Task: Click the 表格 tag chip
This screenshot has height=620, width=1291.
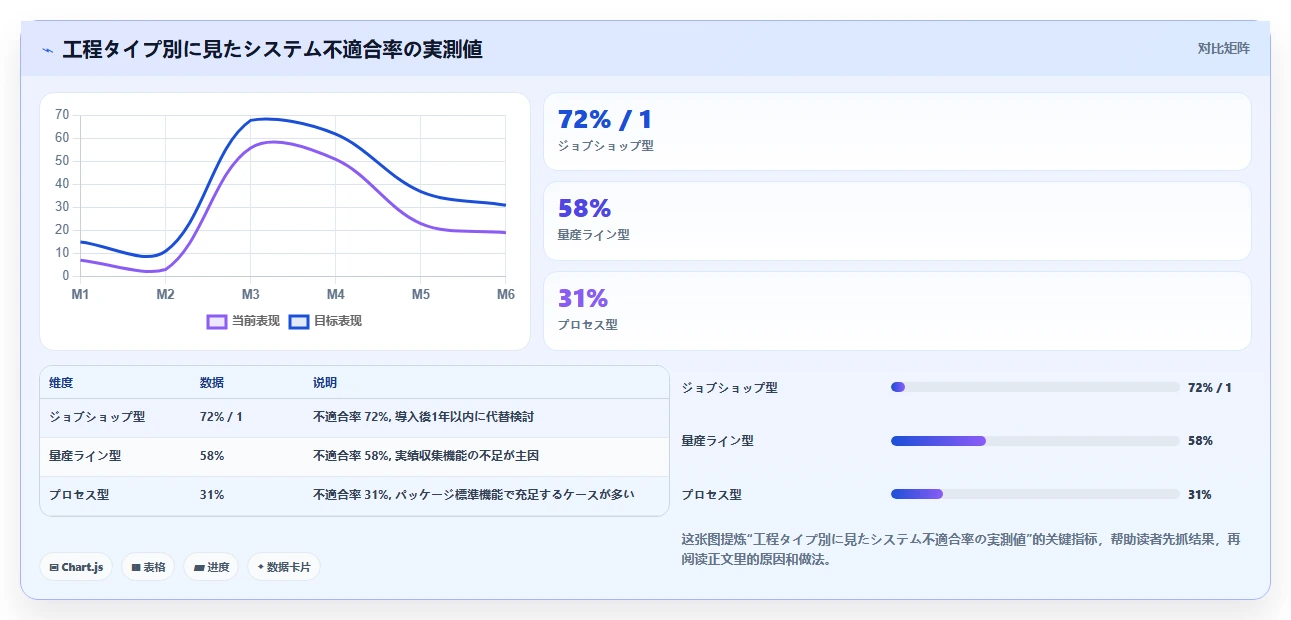Action: click(148, 567)
